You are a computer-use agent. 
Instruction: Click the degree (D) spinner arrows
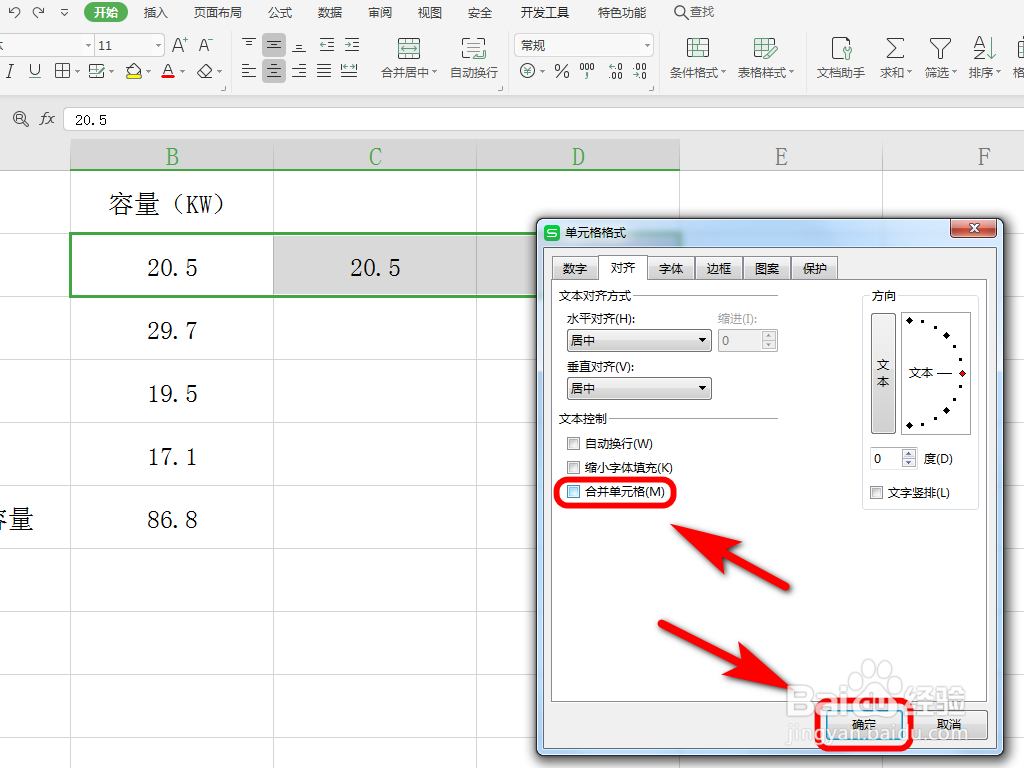pos(909,458)
